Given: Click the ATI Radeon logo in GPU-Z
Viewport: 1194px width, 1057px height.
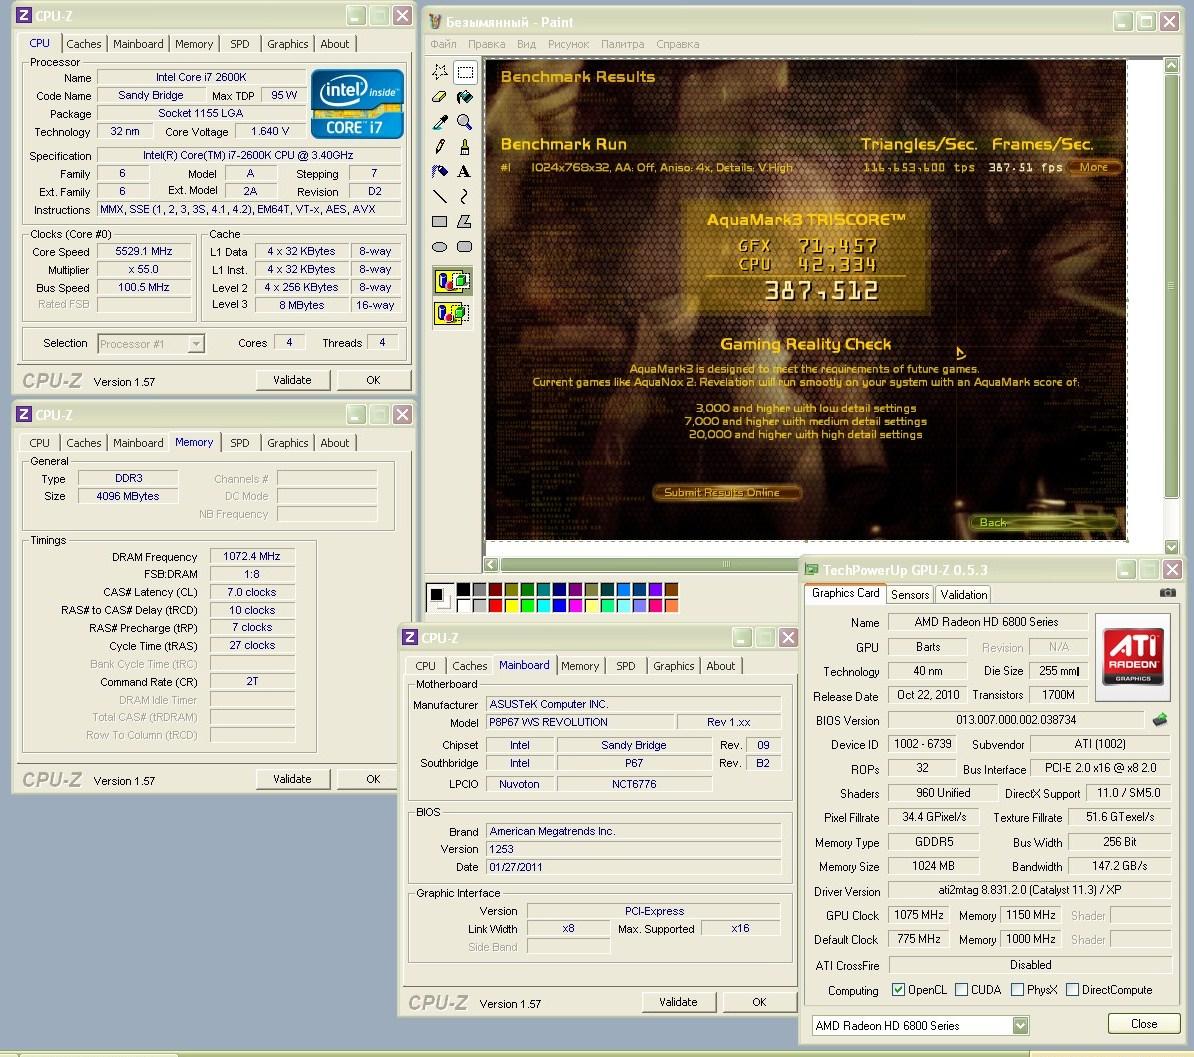Looking at the screenshot, I should 1133,656.
